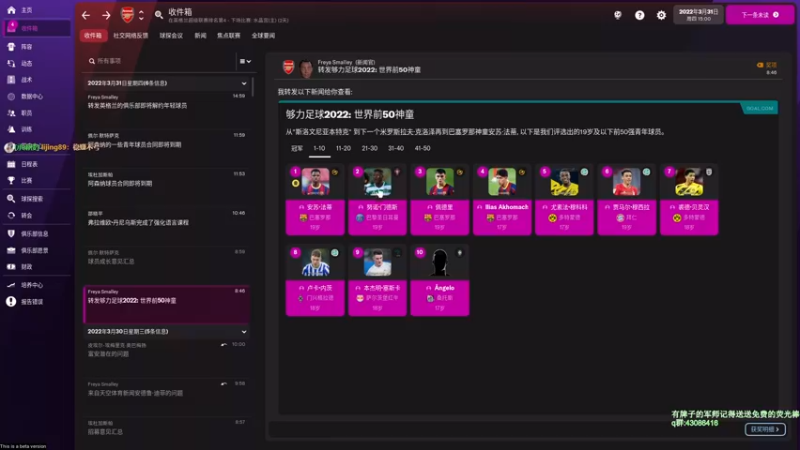Go forward with the right arrow

tap(106, 15)
